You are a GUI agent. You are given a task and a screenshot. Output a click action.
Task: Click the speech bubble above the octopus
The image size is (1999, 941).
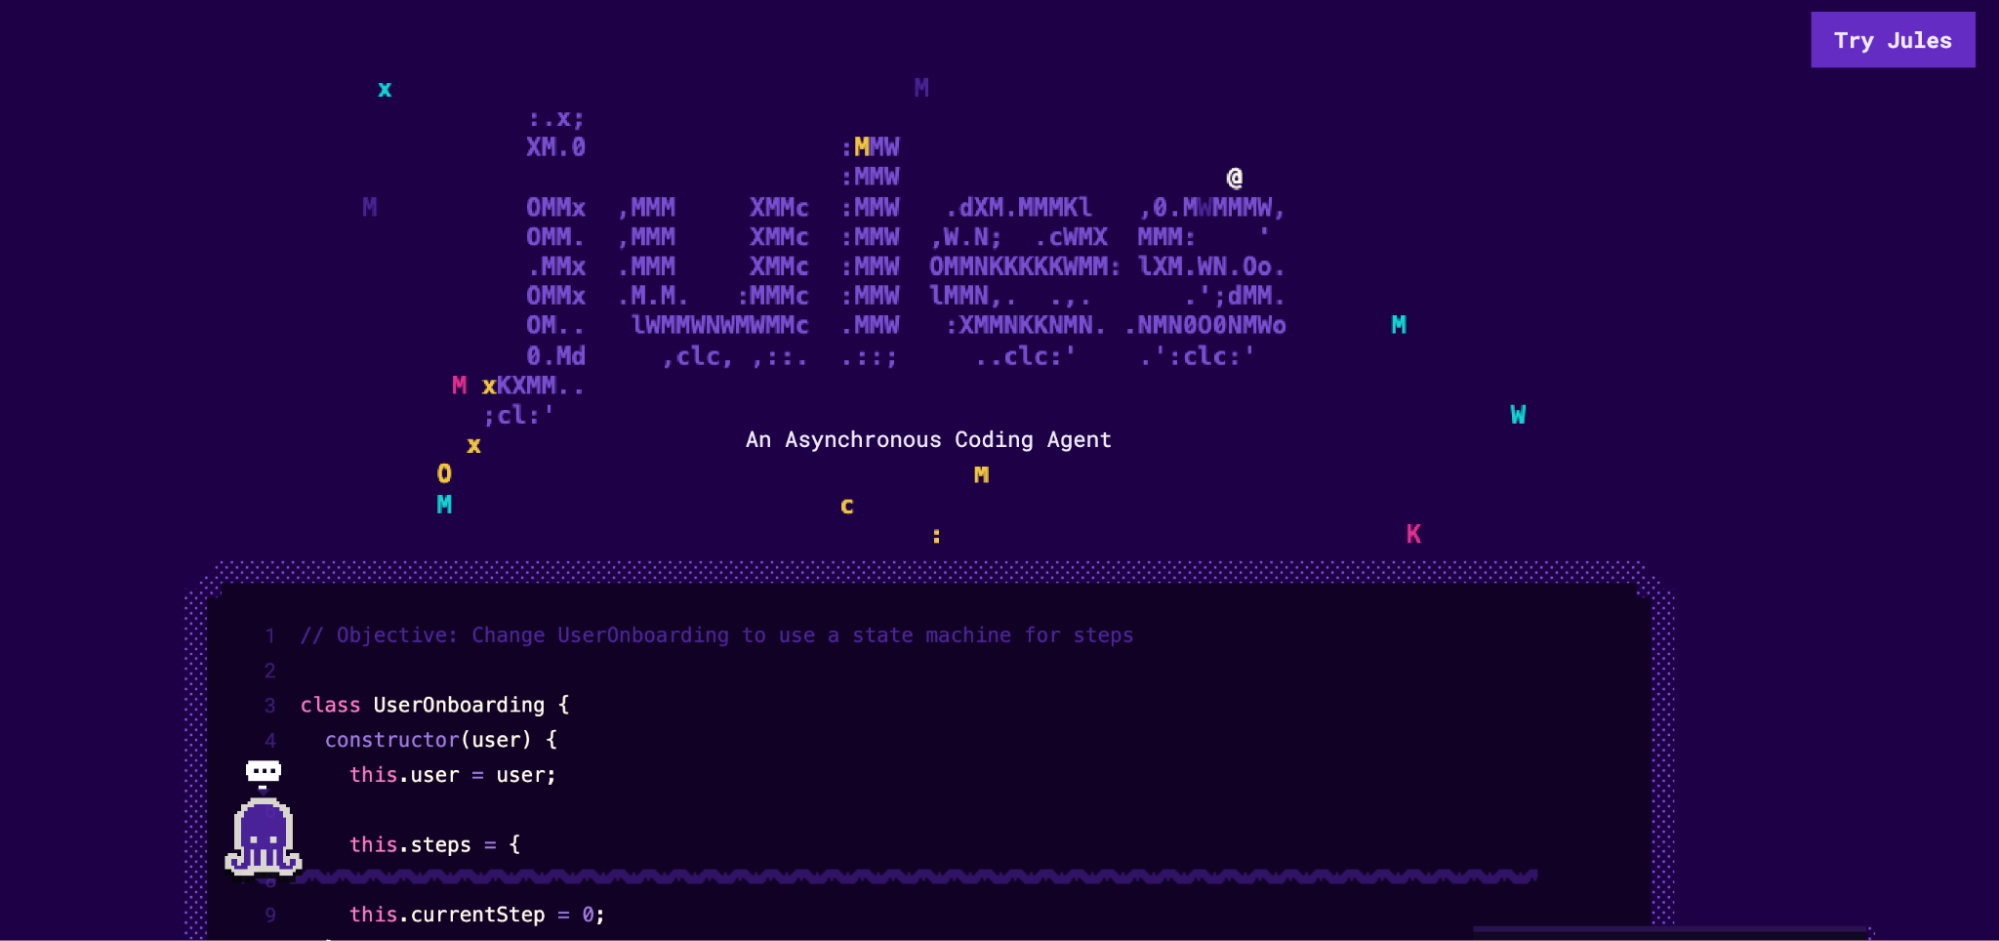click(x=263, y=771)
